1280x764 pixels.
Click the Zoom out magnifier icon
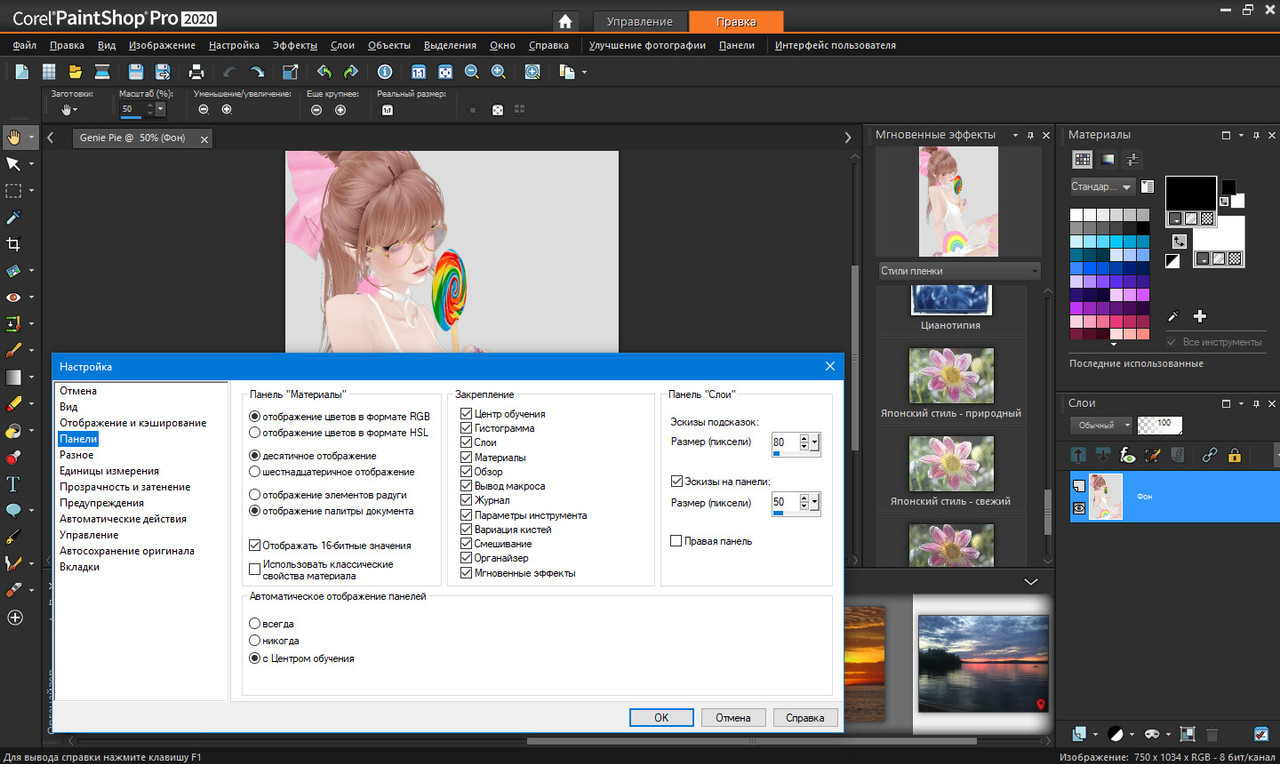[471, 71]
